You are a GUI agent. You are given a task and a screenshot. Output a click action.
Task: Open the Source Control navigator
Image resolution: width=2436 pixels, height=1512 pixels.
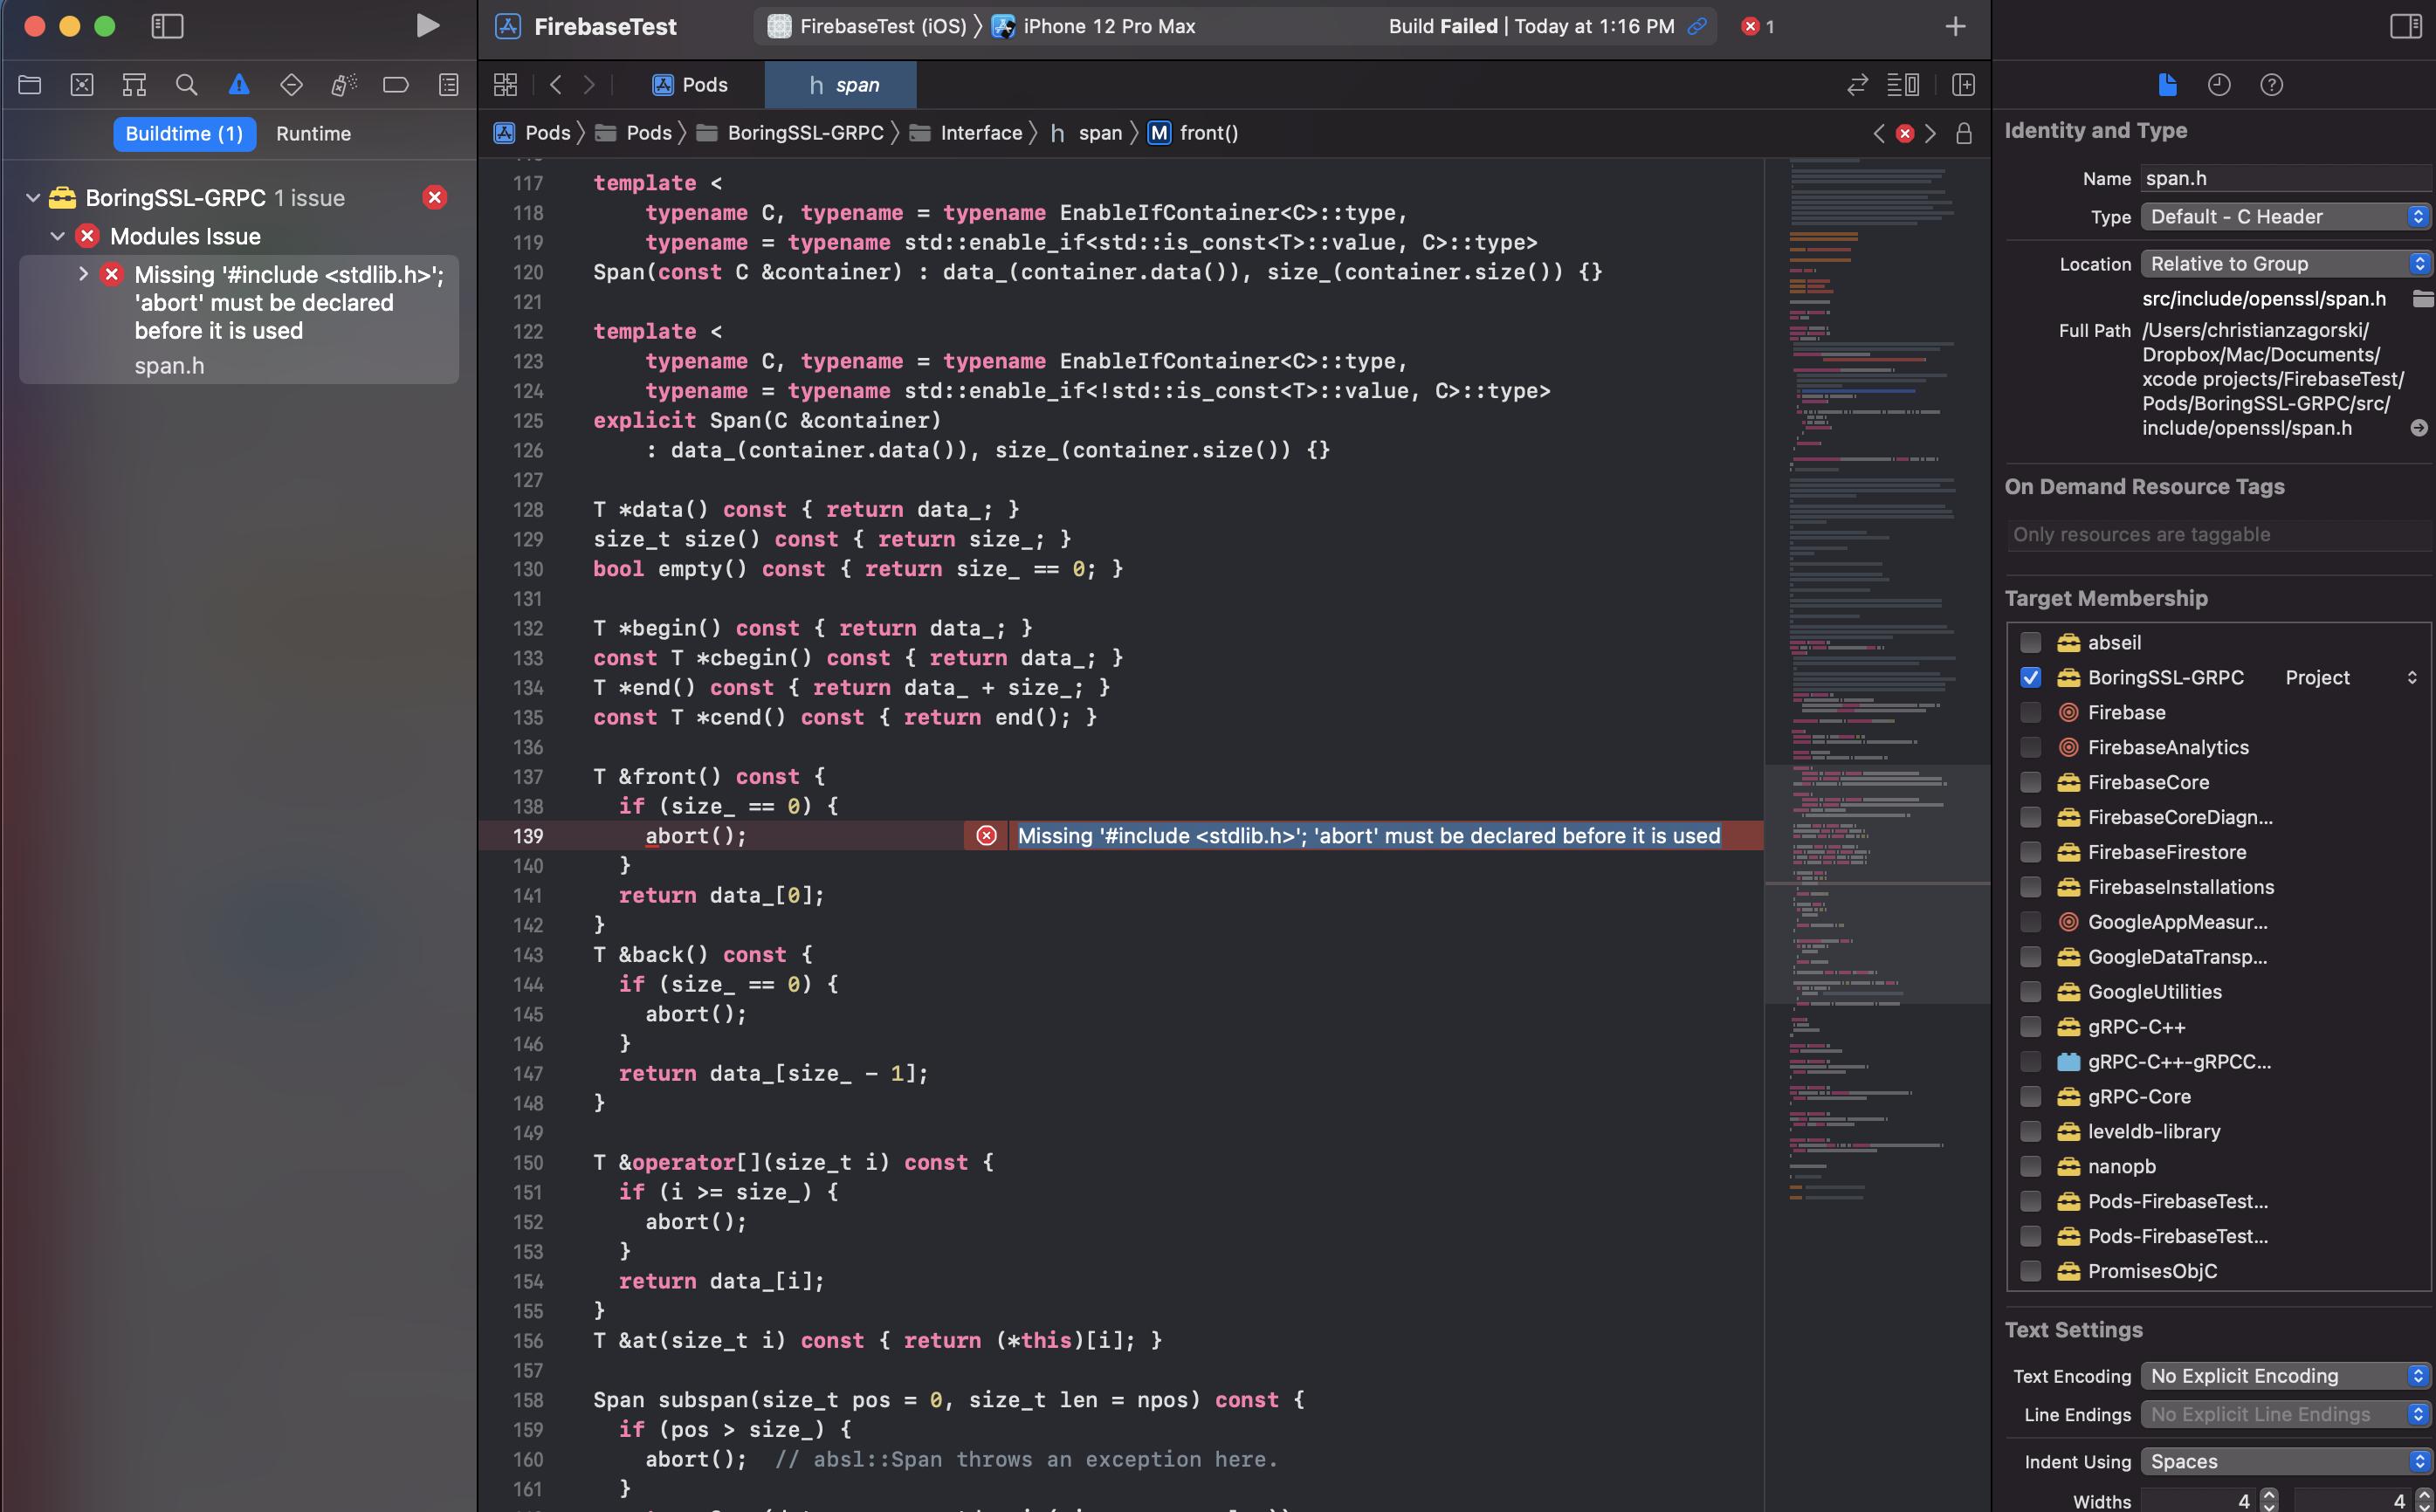click(82, 85)
